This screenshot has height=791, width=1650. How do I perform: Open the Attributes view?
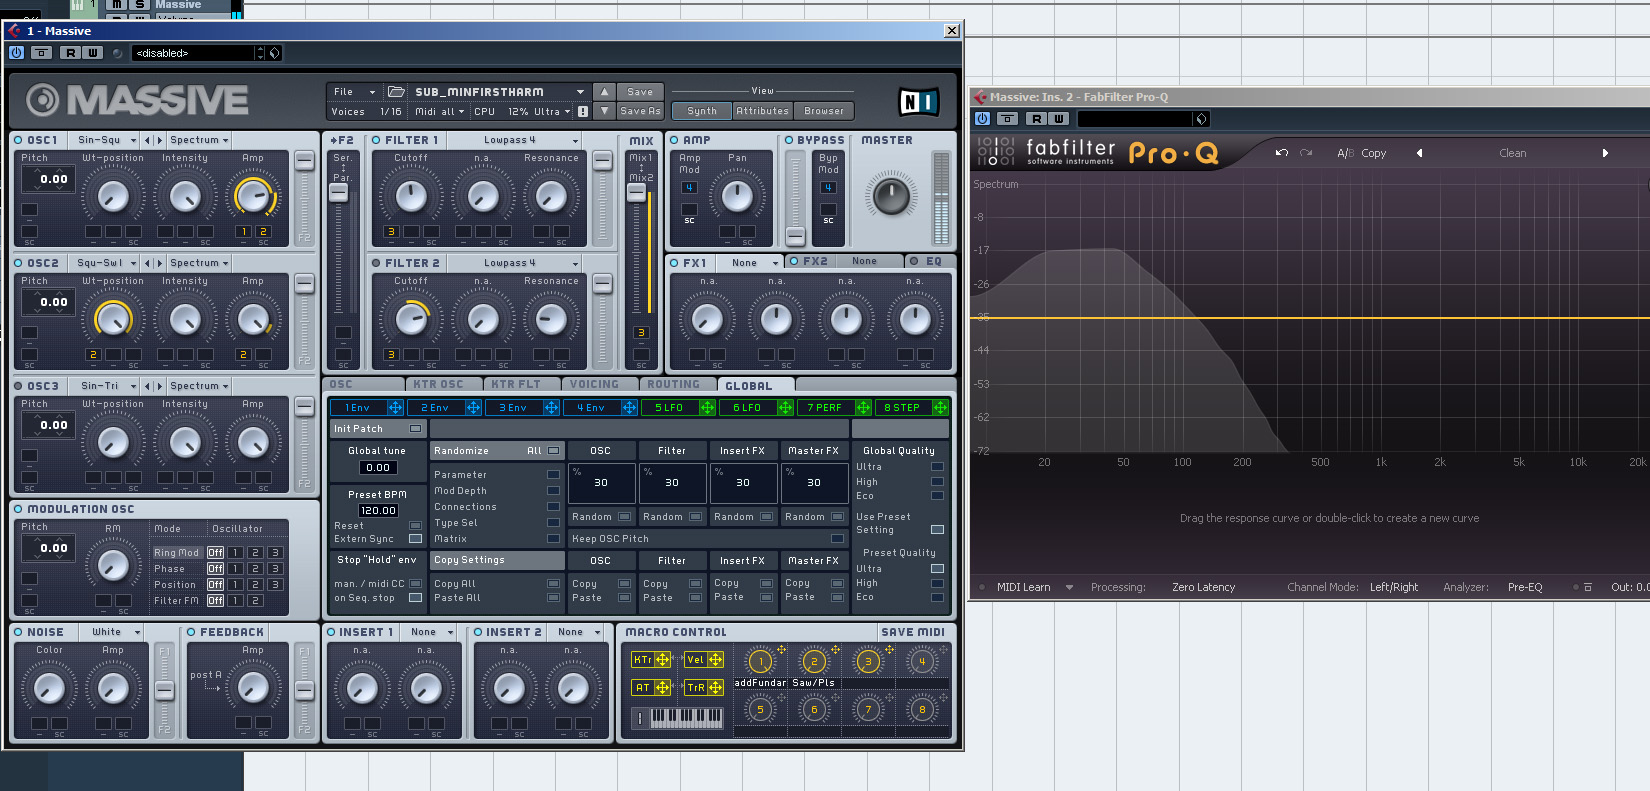pos(762,111)
